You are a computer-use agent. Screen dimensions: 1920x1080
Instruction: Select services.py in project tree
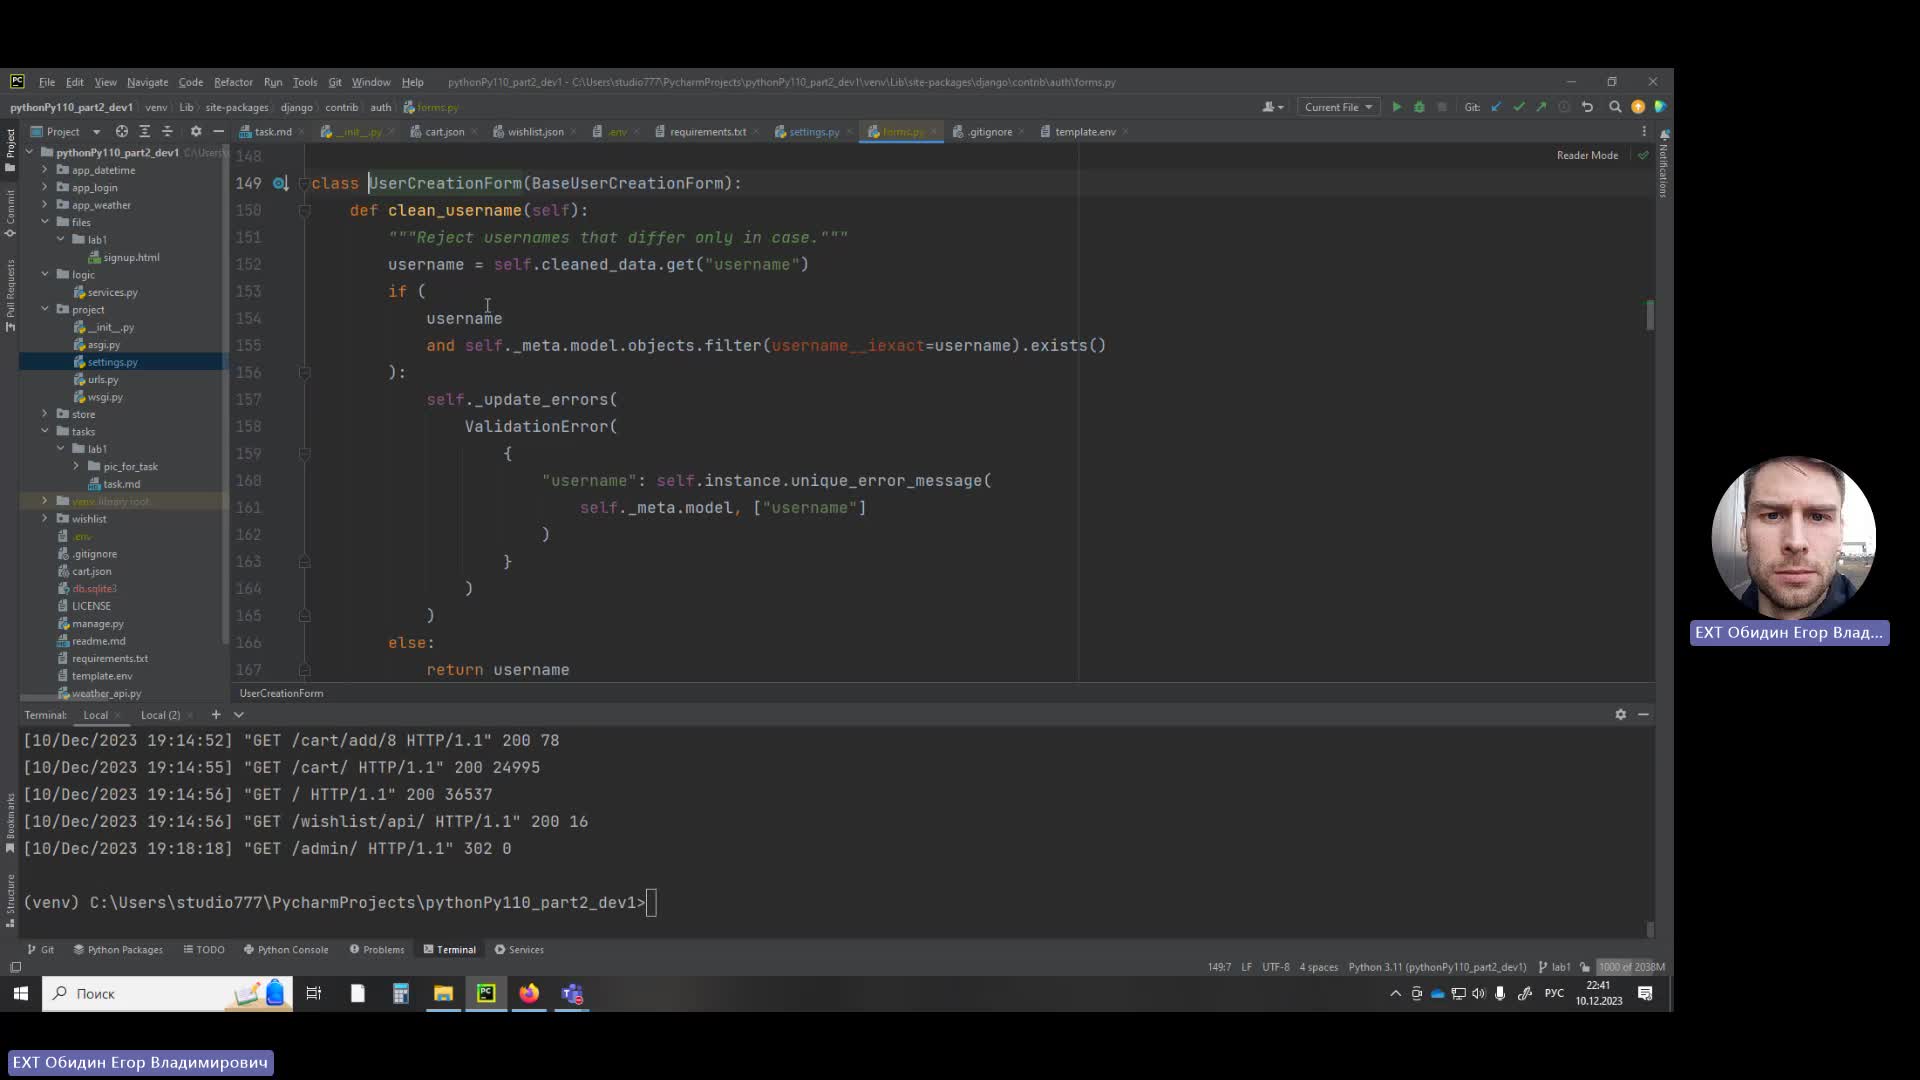[x=112, y=292]
